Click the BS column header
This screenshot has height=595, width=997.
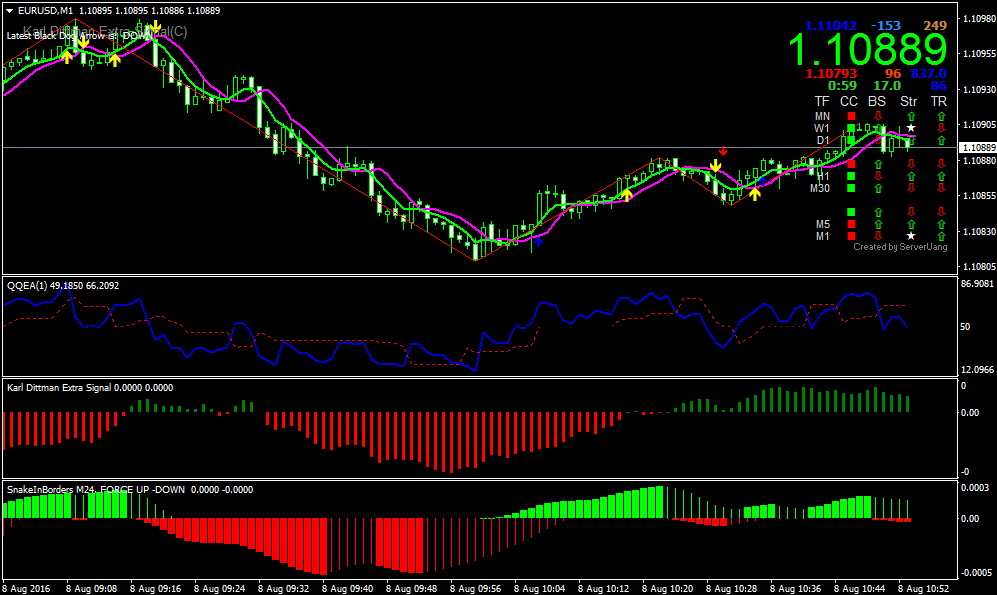point(877,101)
